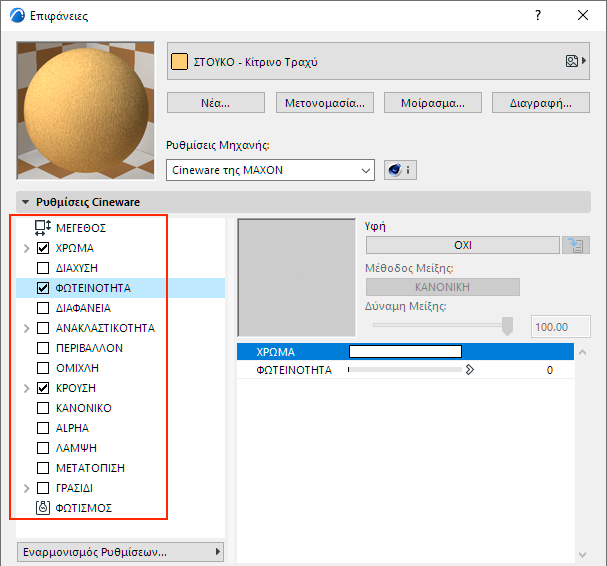Viewport: 607px width, 566px height.
Task: Click the ΦΩΤΕΙΝΟΤΗΤΑ slider arrow icon
Action: point(470,370)
